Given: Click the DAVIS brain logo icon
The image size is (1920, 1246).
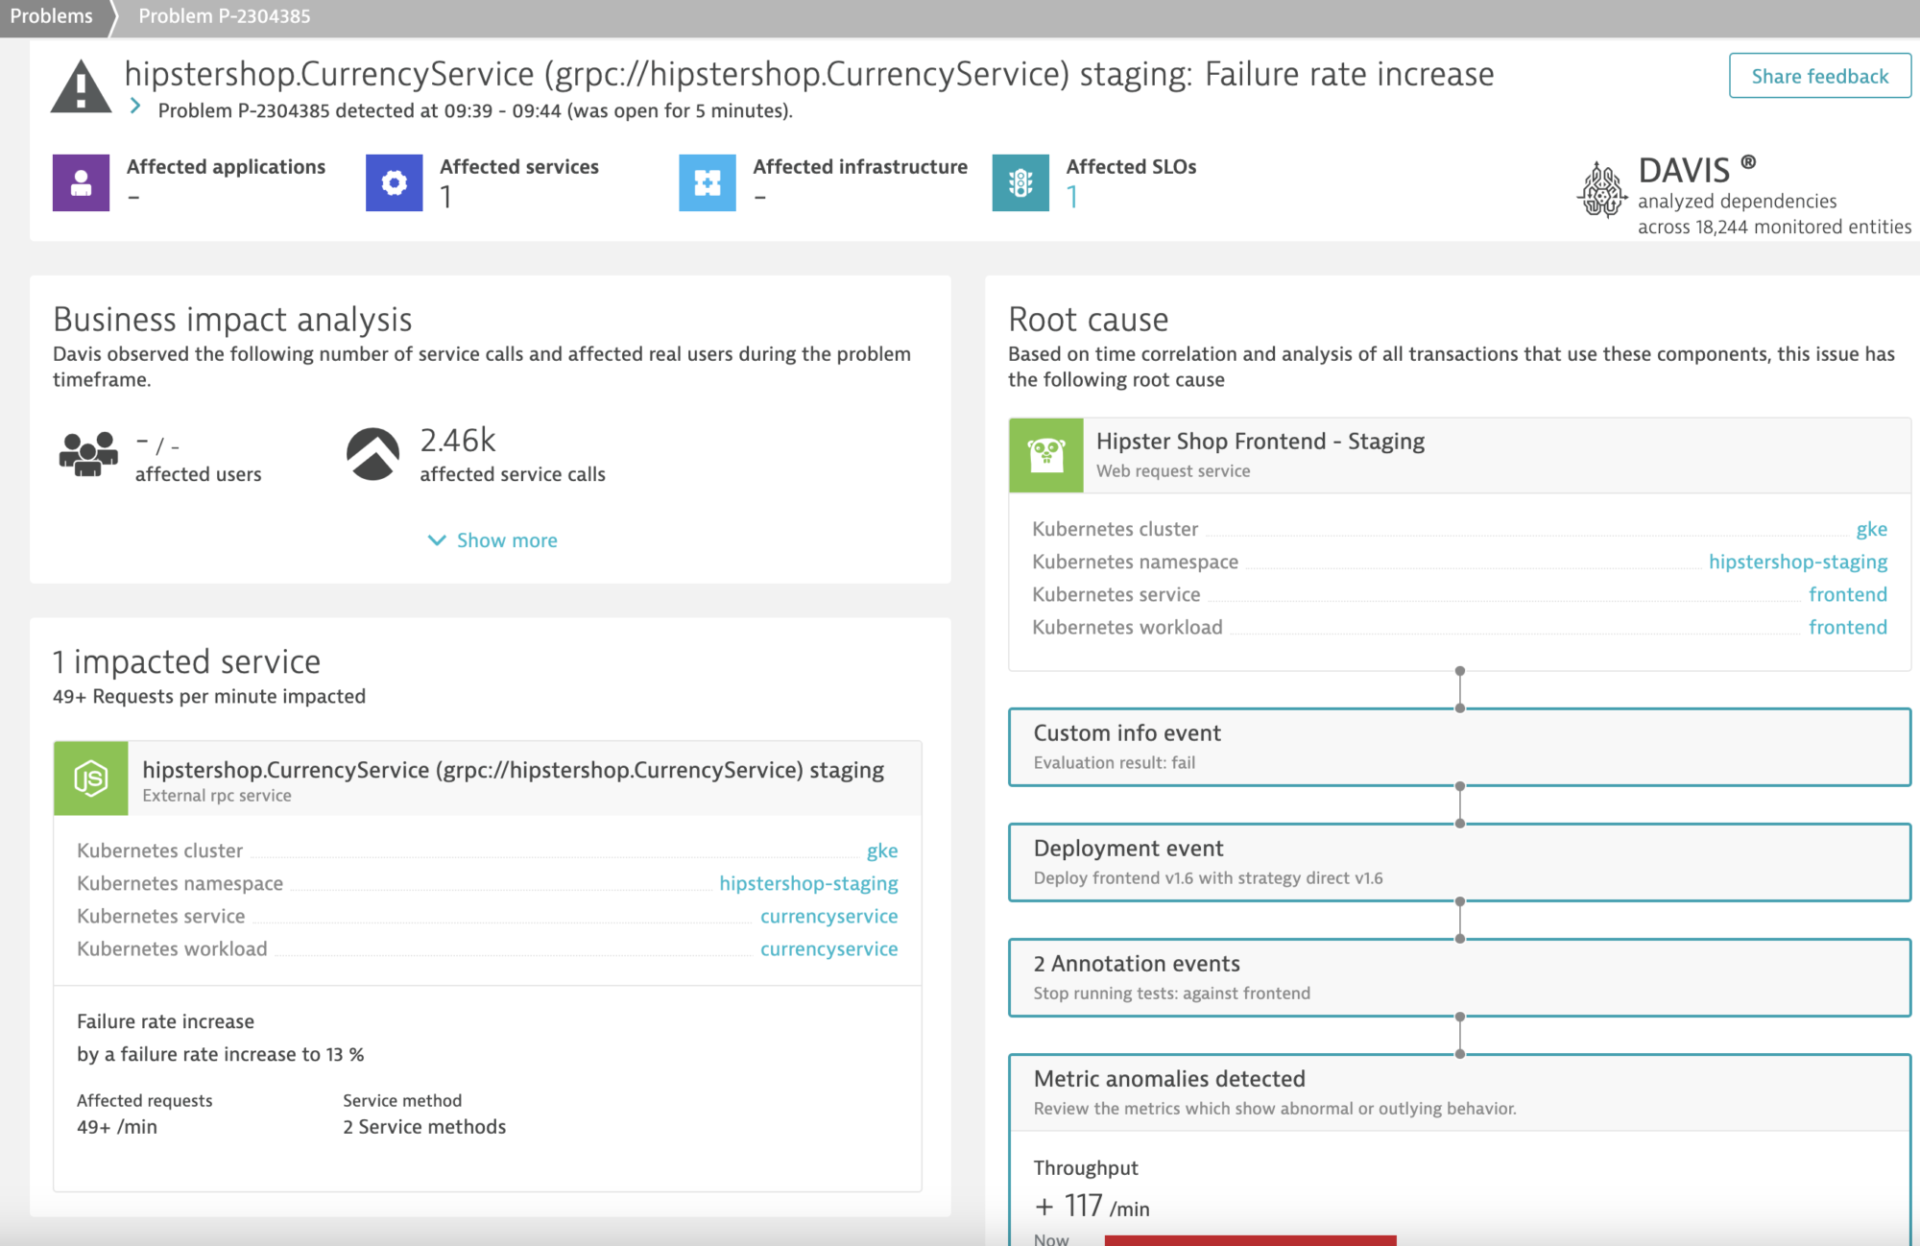Looking at the screenshot, I should (x=1602, y=190).
